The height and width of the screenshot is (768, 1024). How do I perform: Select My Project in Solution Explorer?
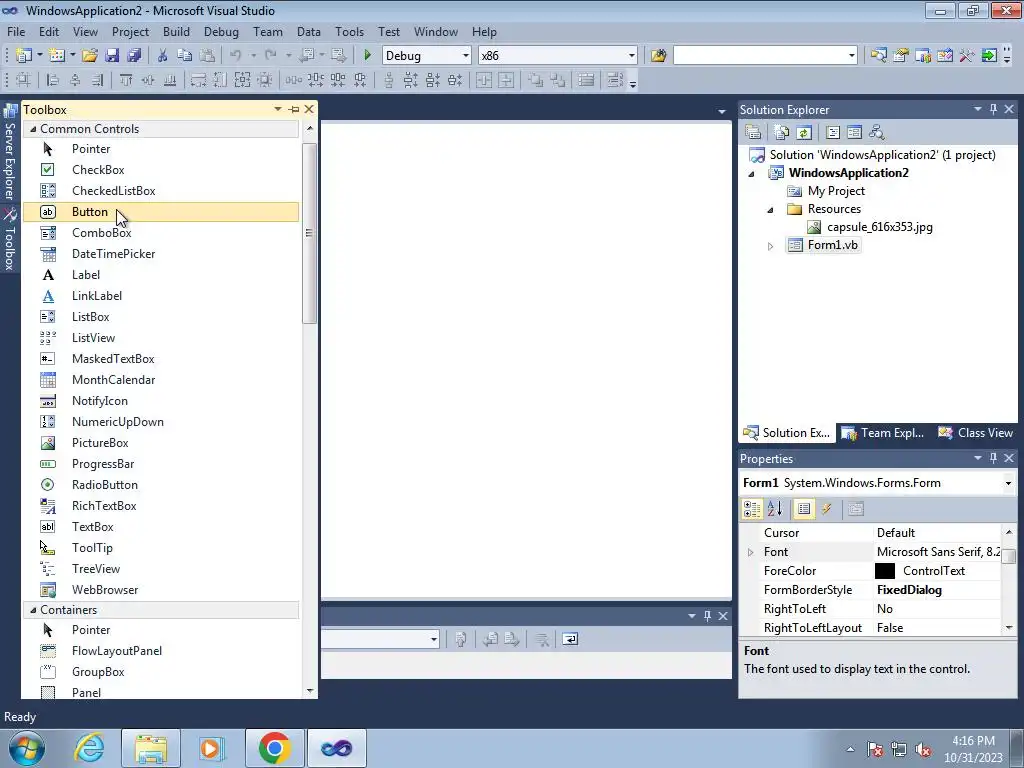point(836,191)
